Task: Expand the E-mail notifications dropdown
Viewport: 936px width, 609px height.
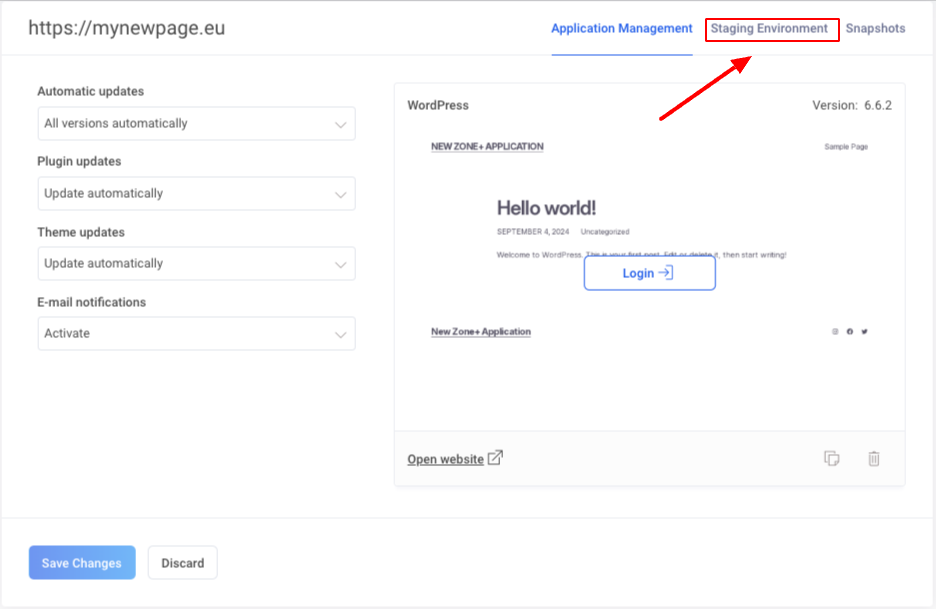Action: (x=196, y=334)
